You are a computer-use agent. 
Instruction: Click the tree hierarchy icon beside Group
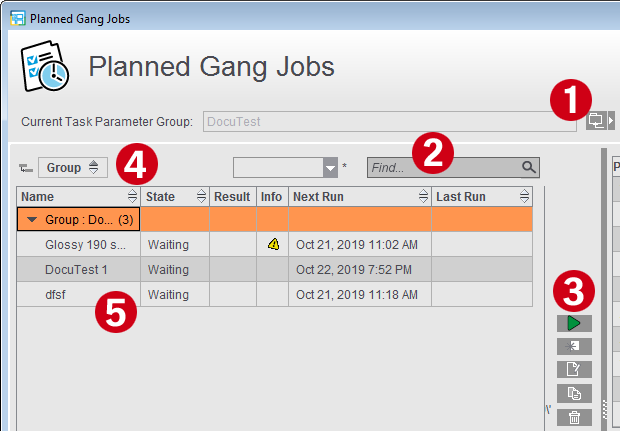(25, 169)
